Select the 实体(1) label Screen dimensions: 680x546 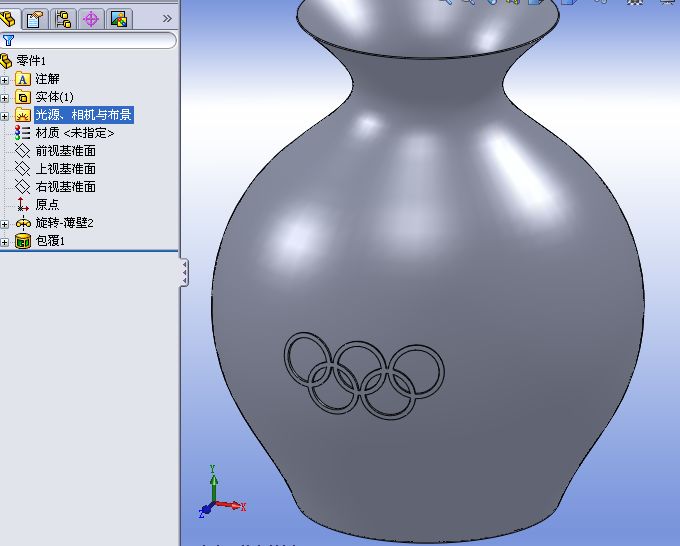click(54, 97)
